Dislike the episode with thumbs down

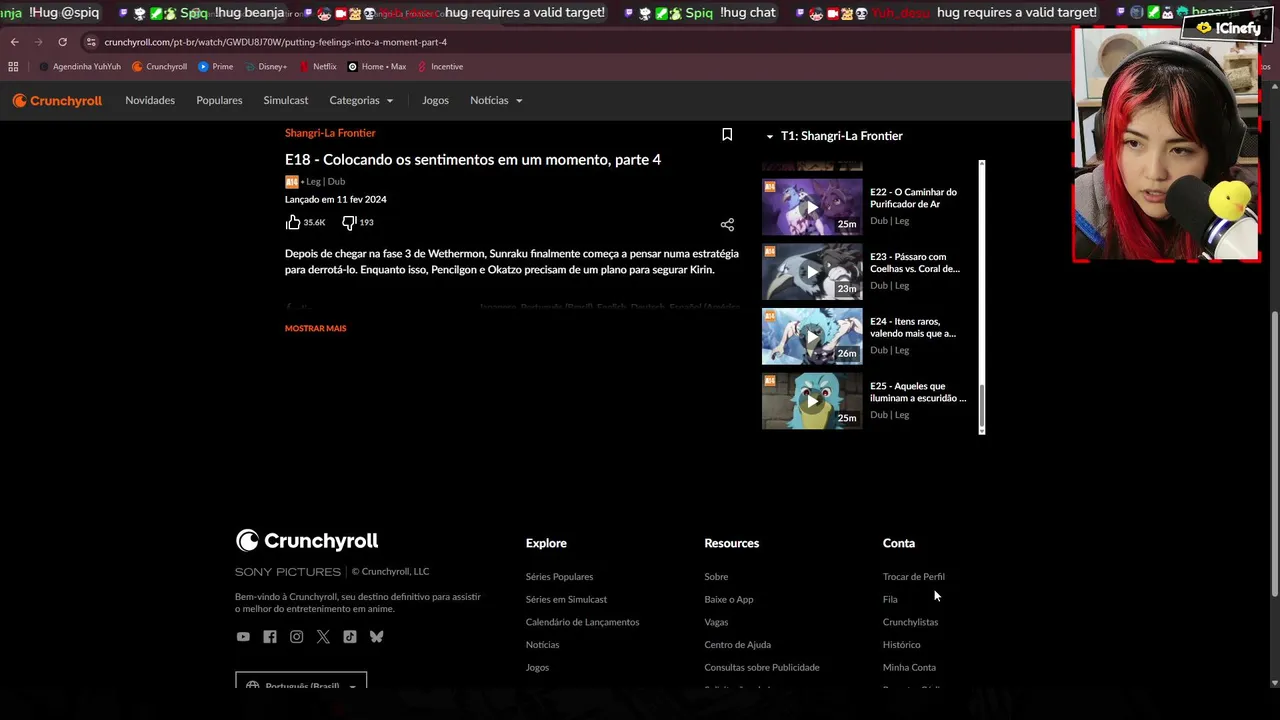pos(349,222)
